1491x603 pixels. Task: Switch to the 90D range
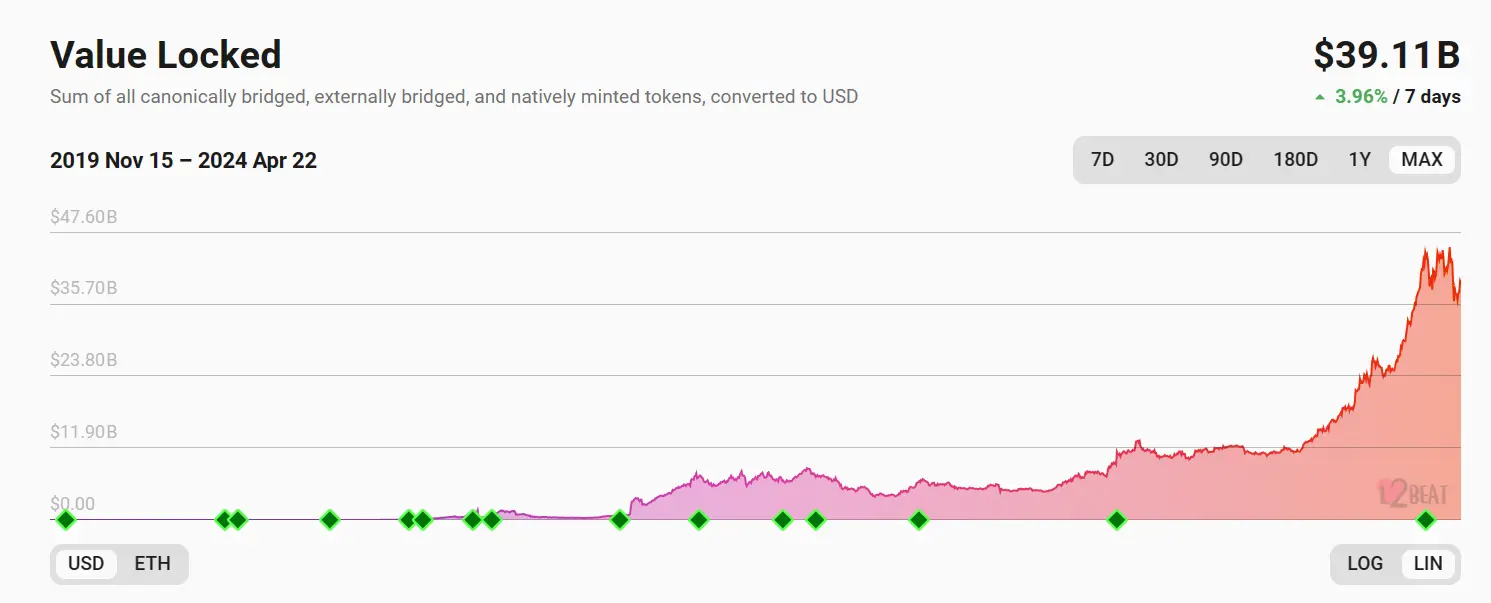[x=1226, y=160]
